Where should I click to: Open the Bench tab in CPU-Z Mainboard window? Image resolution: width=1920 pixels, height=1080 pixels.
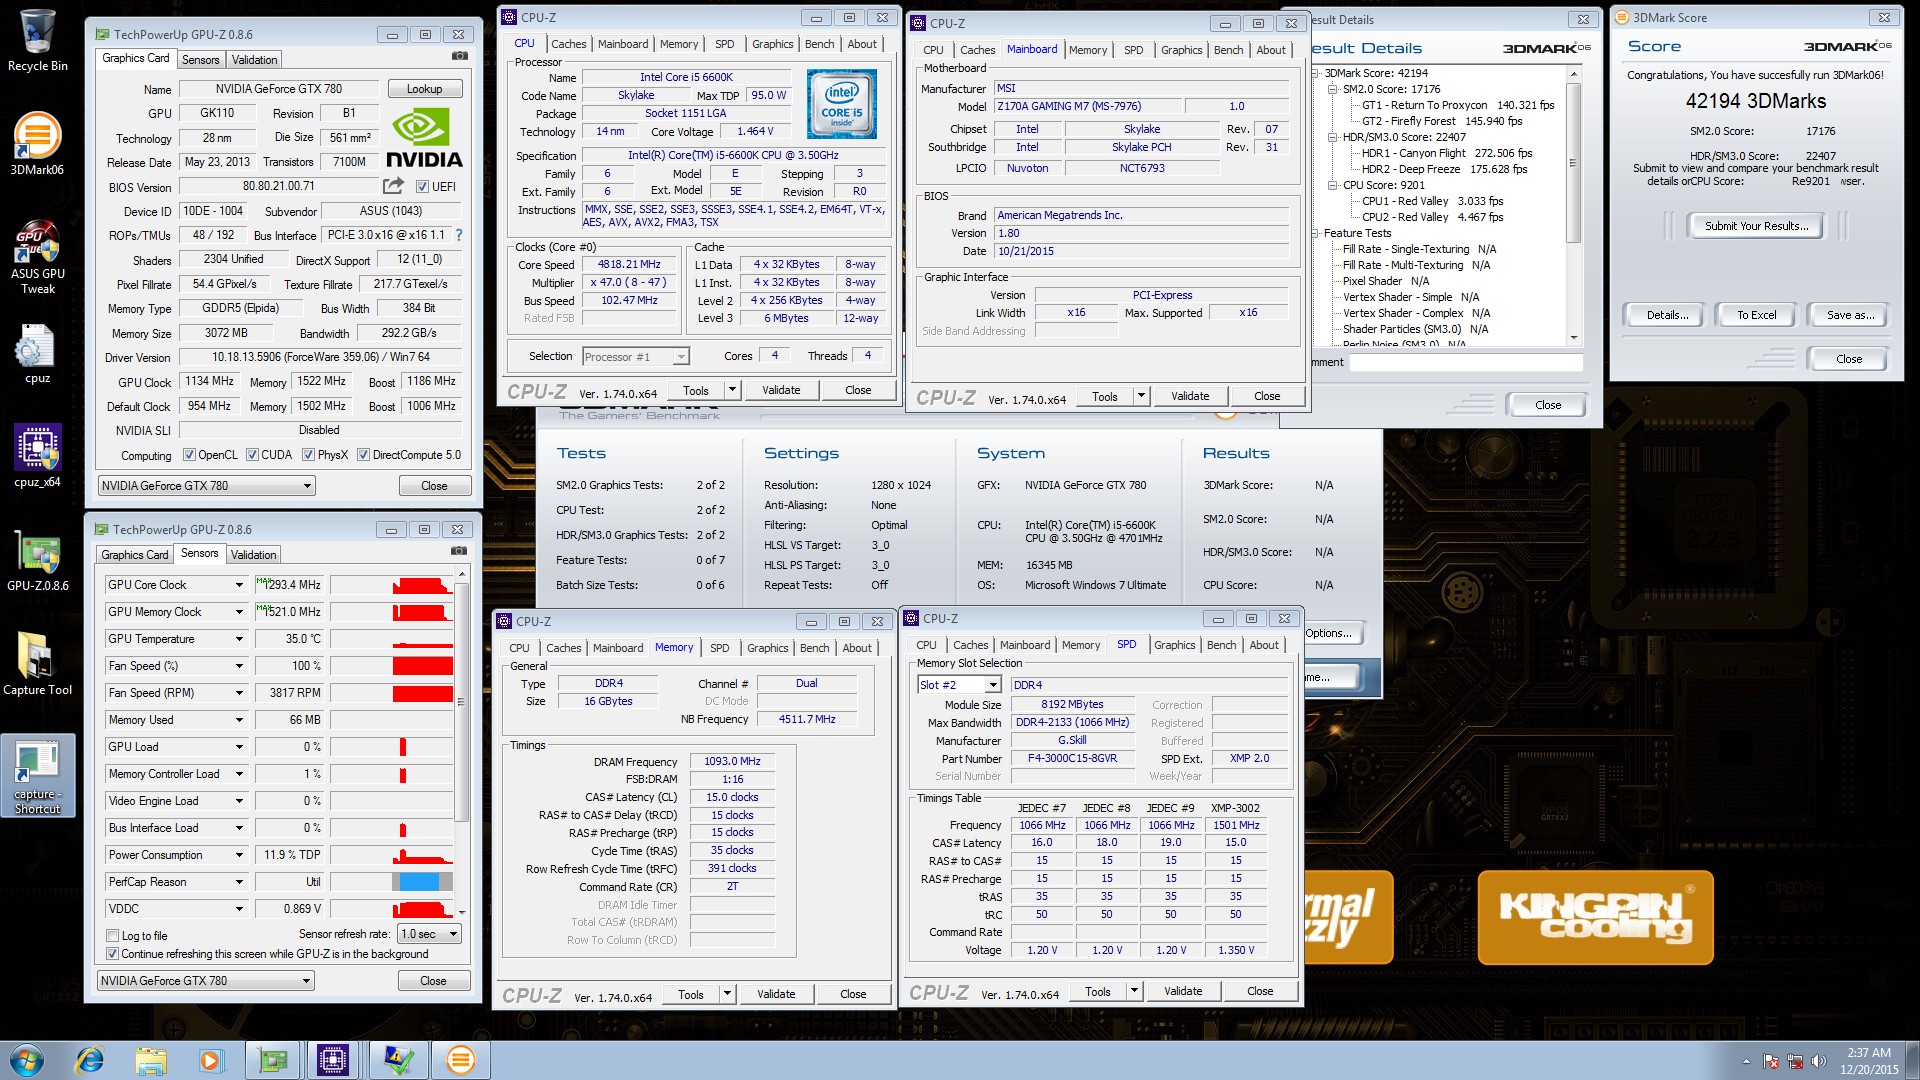click(x=1228, y=50)
